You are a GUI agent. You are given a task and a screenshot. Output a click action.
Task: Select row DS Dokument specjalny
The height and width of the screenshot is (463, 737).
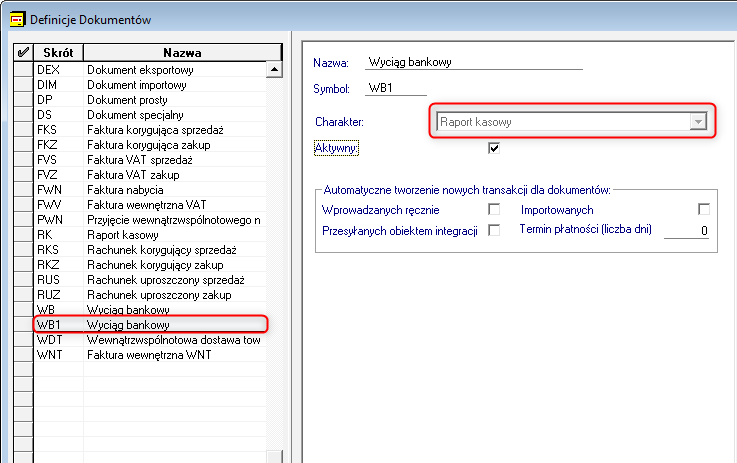(x=150, y=115)
